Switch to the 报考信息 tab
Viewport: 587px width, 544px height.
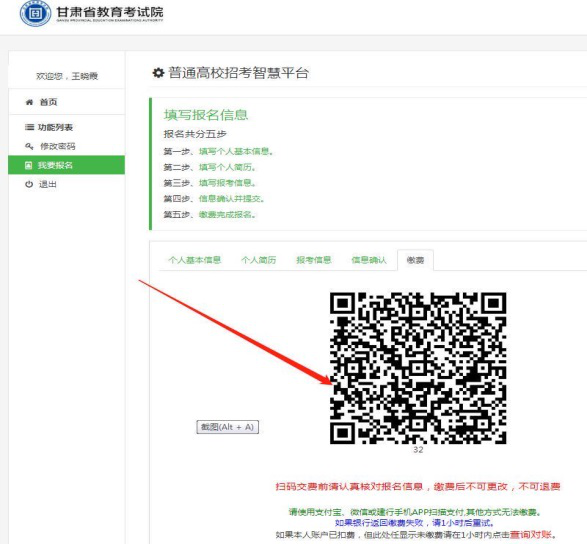[x=314, y=260]
